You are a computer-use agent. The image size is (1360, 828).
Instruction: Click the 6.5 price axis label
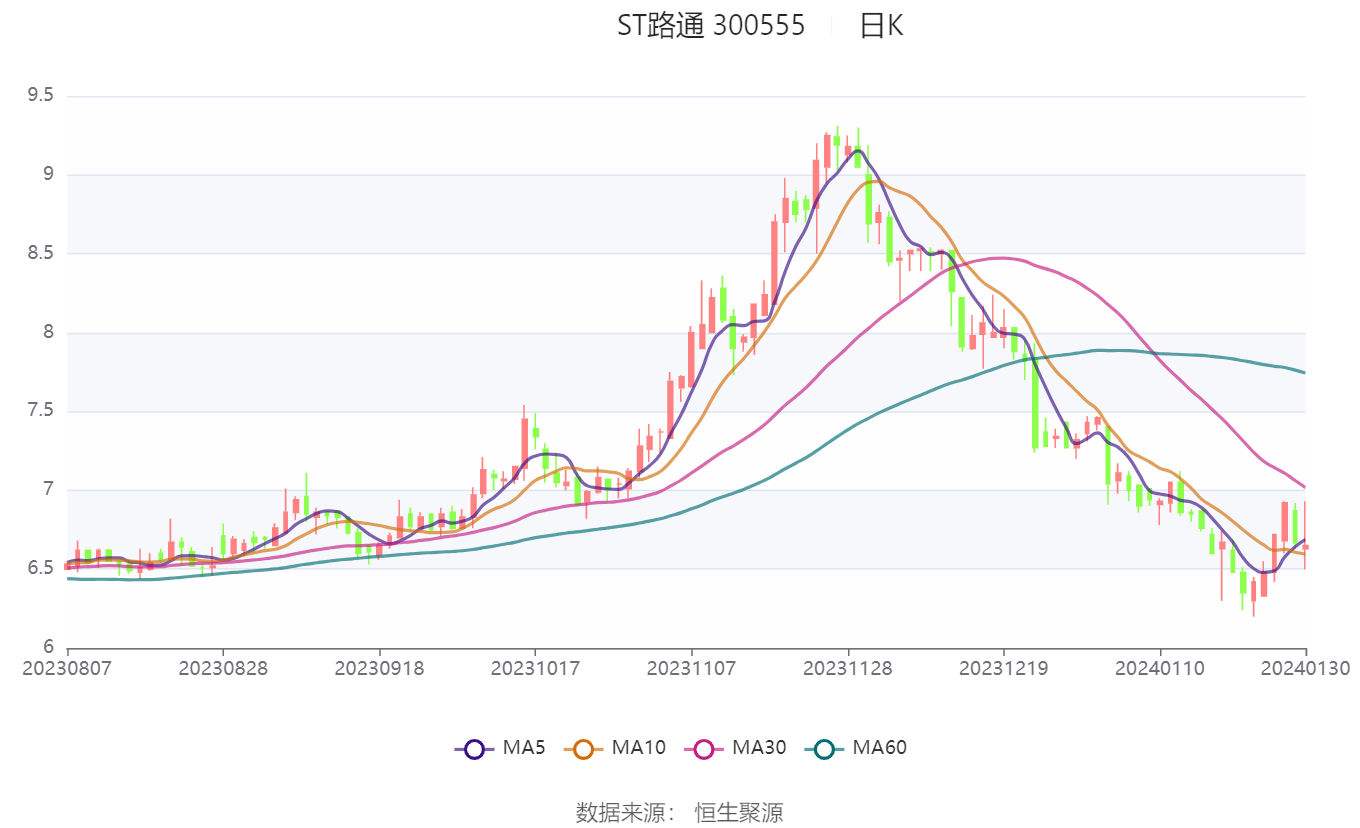pyautogui.click(x=40, y=568)
